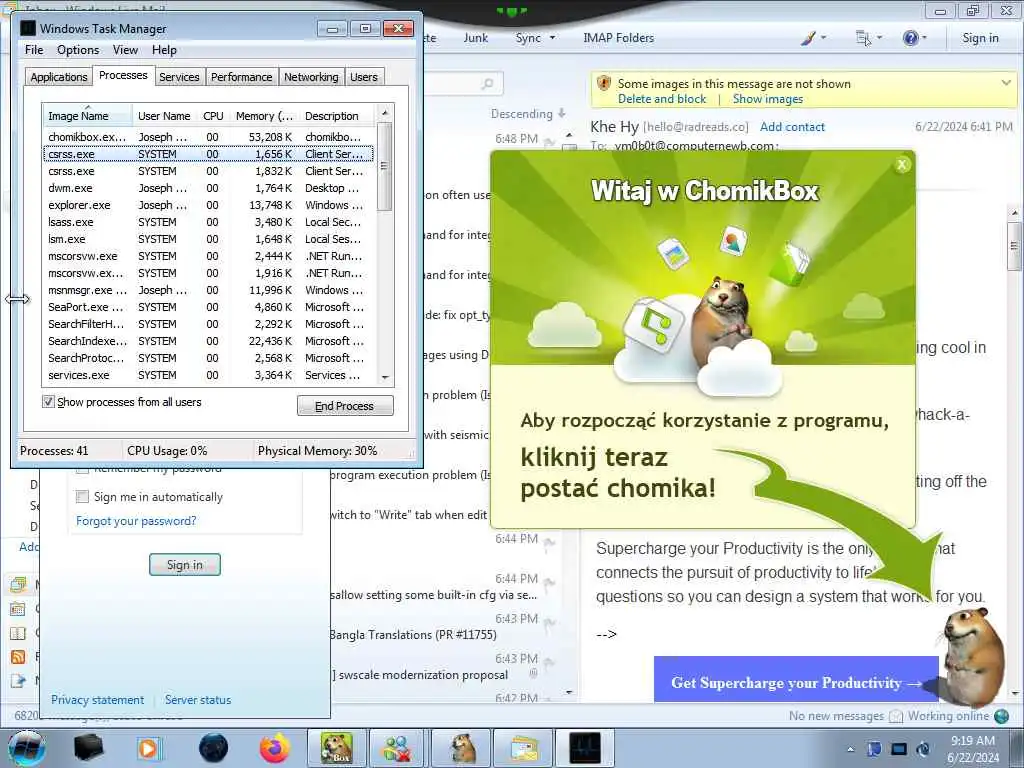This screenshot has height=768, width=1024.
Task: Show hidden tray icons arrow
Action: (x=850, y=749)
